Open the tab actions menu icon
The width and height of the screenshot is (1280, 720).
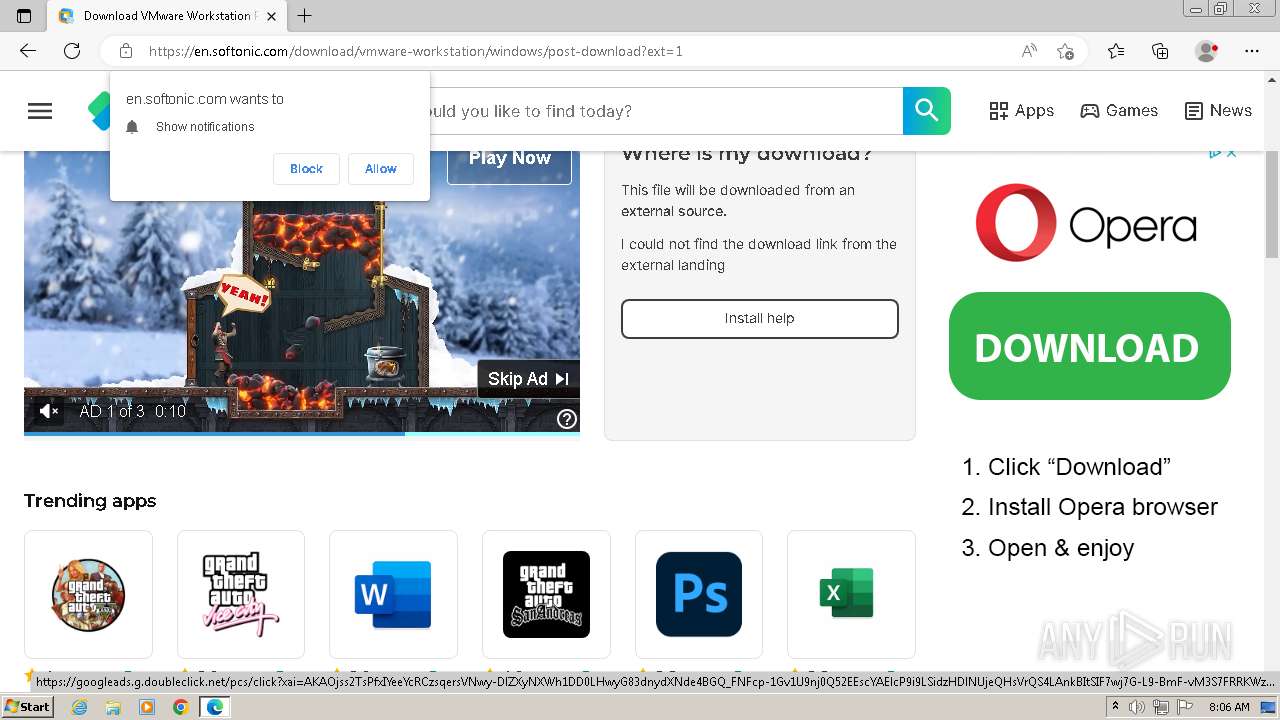tap(24, 15)
